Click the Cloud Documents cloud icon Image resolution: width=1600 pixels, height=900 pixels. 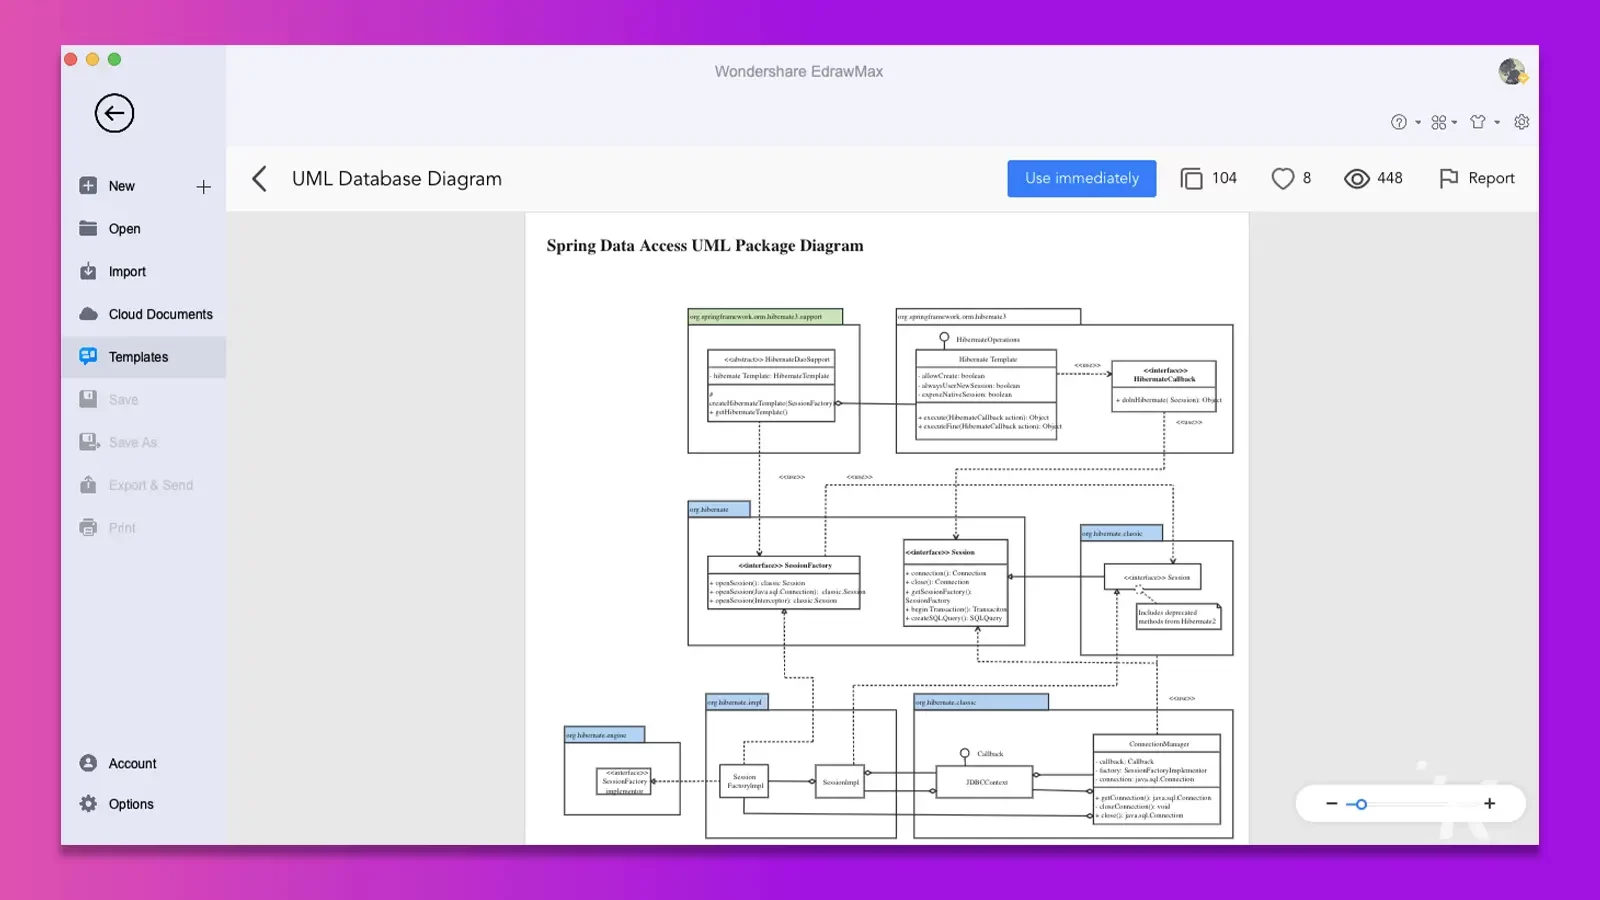(88, 314)
